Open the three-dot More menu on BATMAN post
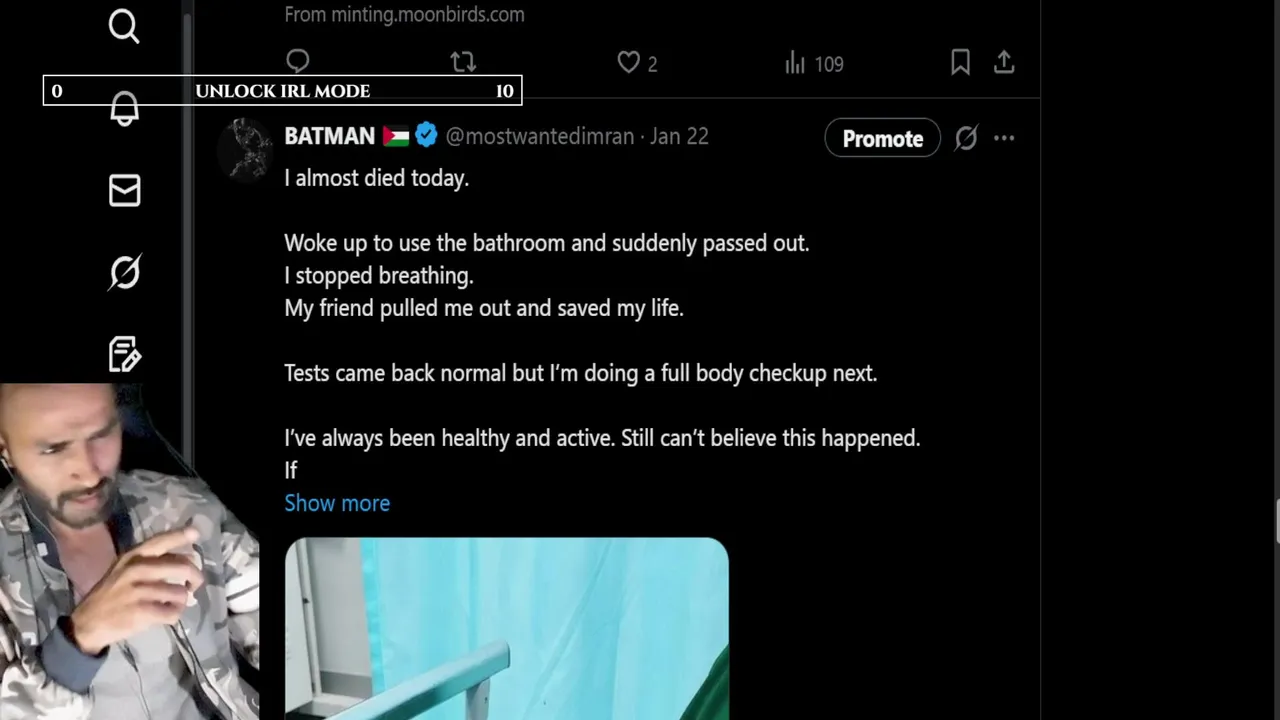 point(1004,138)
